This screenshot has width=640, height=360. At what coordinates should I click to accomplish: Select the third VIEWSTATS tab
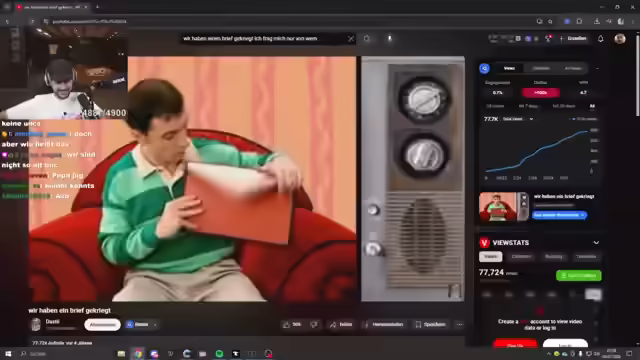tap(553, 257)
